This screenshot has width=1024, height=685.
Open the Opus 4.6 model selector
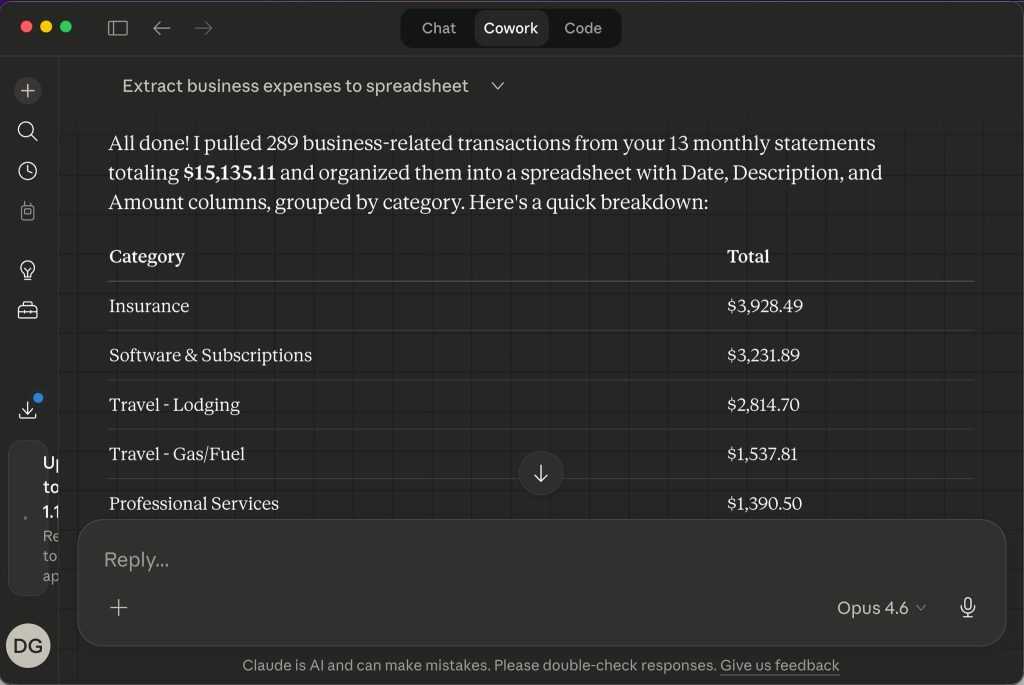(x=881, y=608)
